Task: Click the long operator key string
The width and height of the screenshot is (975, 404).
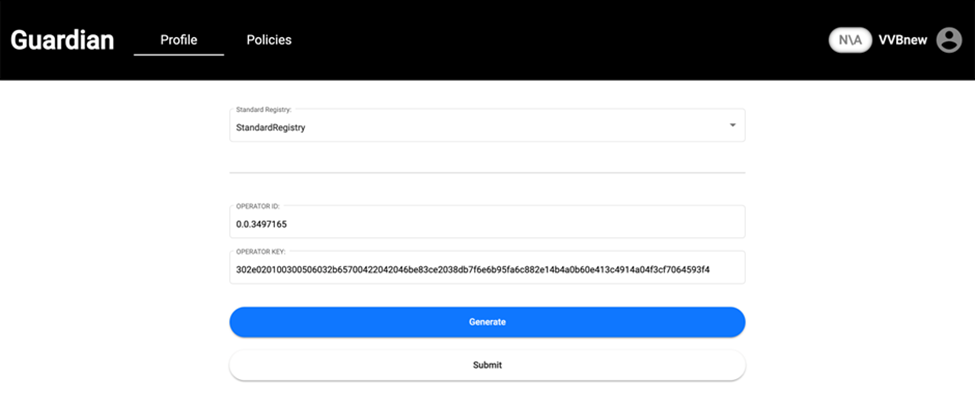Action: click(x=472, y=270)
